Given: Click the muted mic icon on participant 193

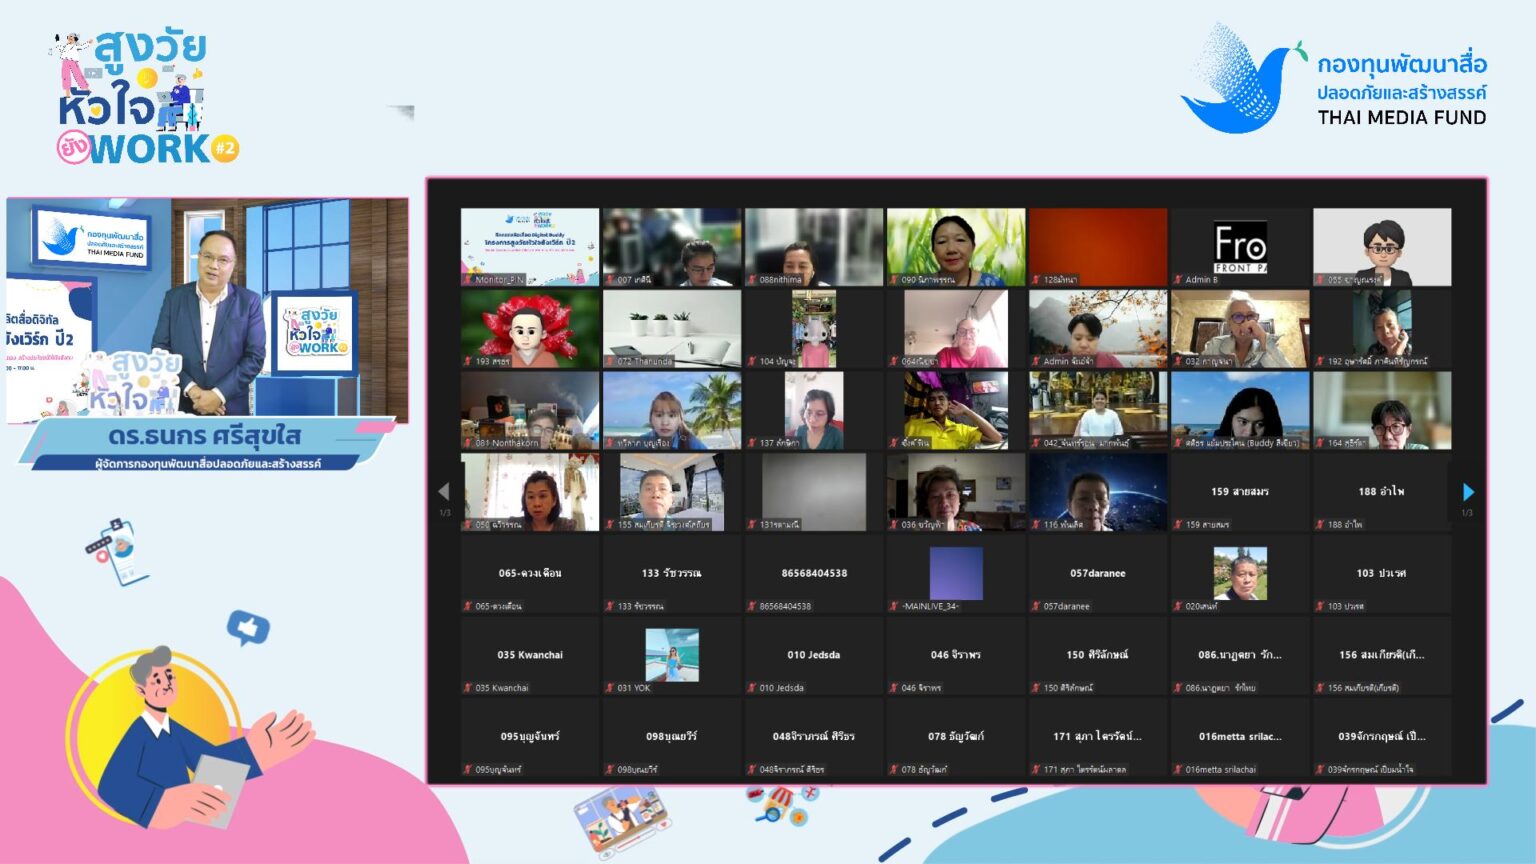Looking at the screenshot, I should pos(467,361).
